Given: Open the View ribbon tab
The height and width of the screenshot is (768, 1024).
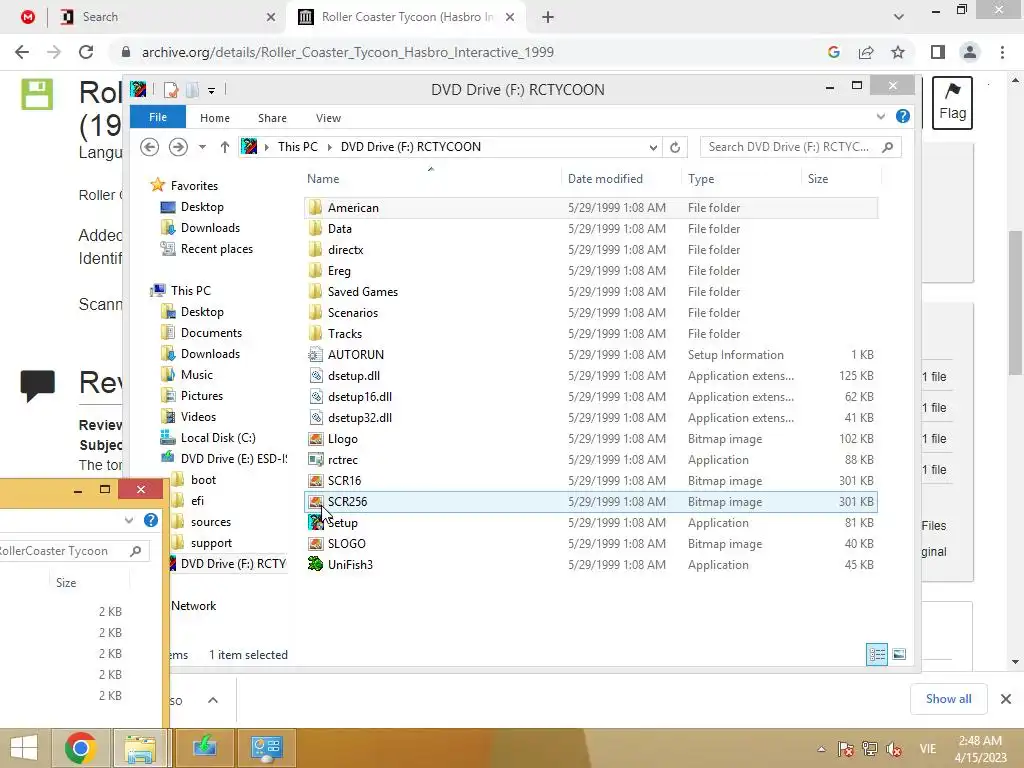Looking at the screenshot, I should click(x=328, y=118).
